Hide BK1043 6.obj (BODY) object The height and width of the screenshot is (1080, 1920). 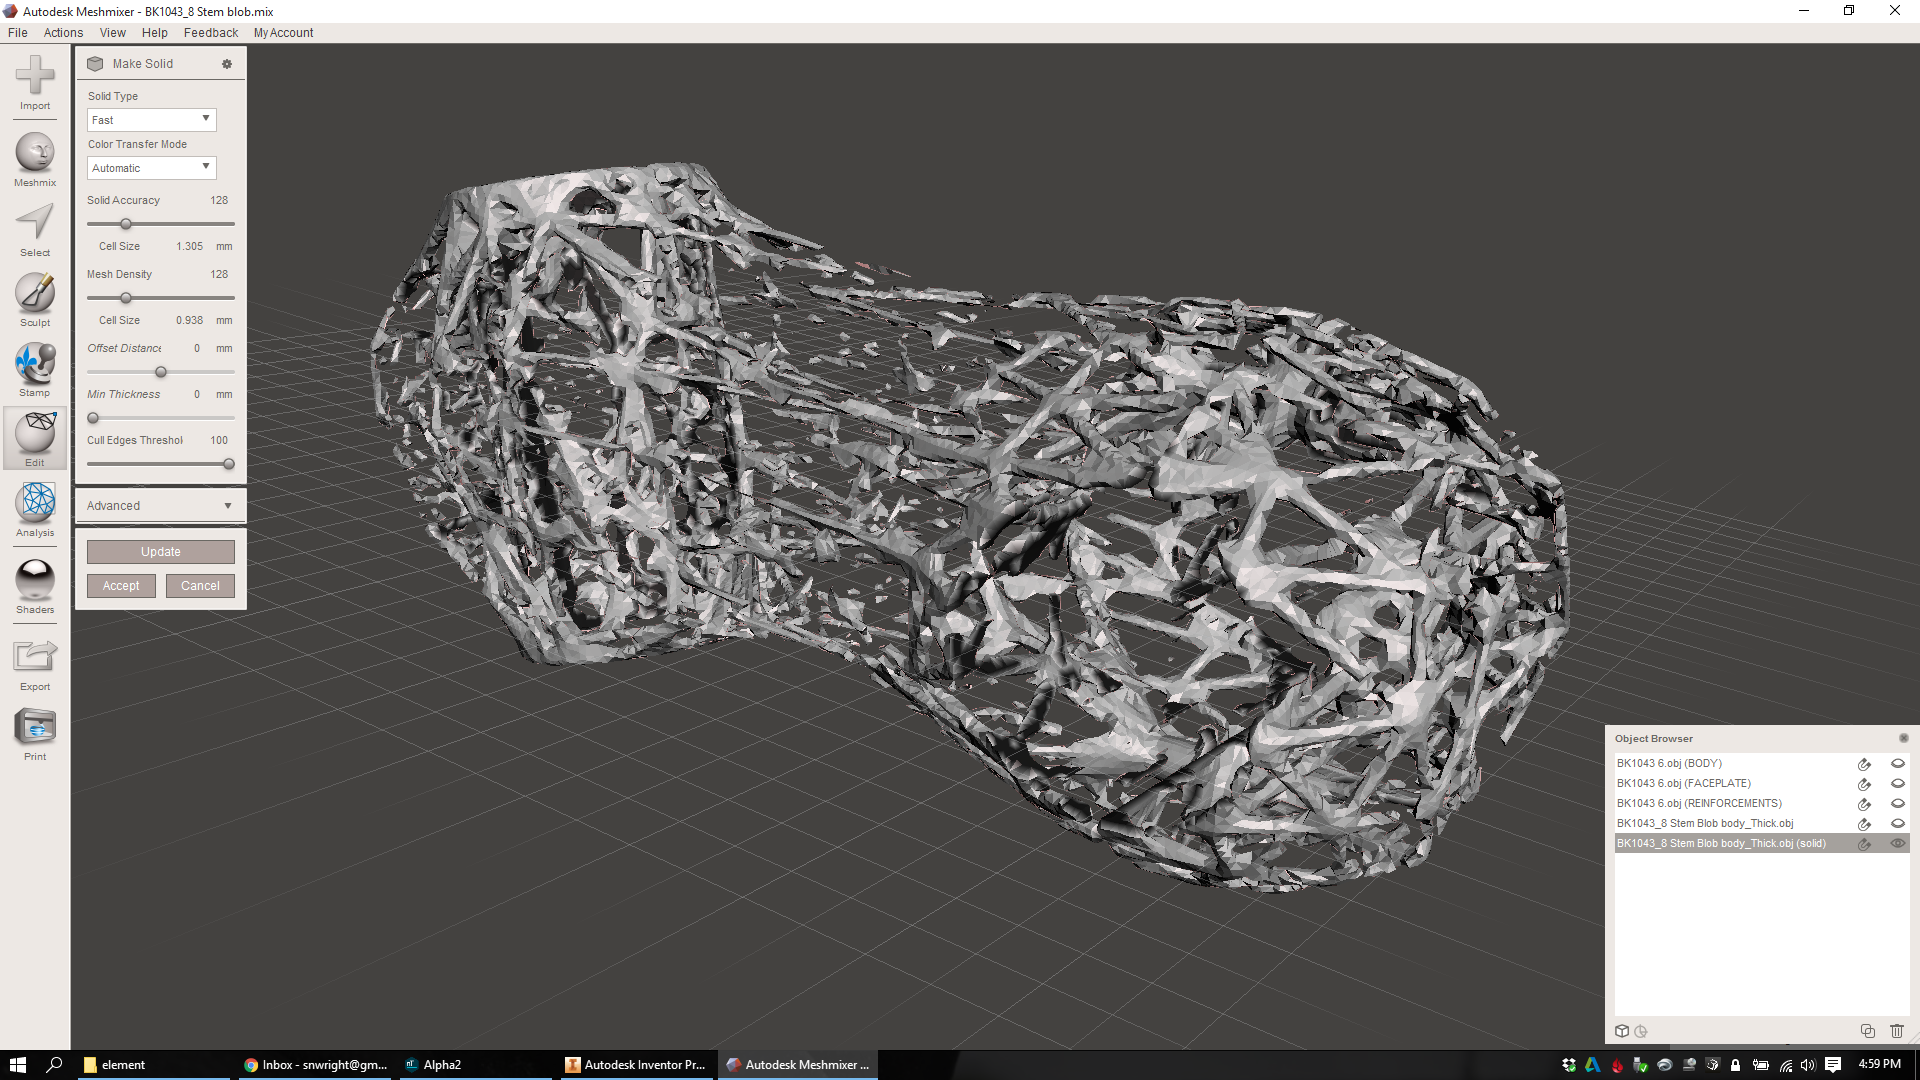[x=1897, y=763]
